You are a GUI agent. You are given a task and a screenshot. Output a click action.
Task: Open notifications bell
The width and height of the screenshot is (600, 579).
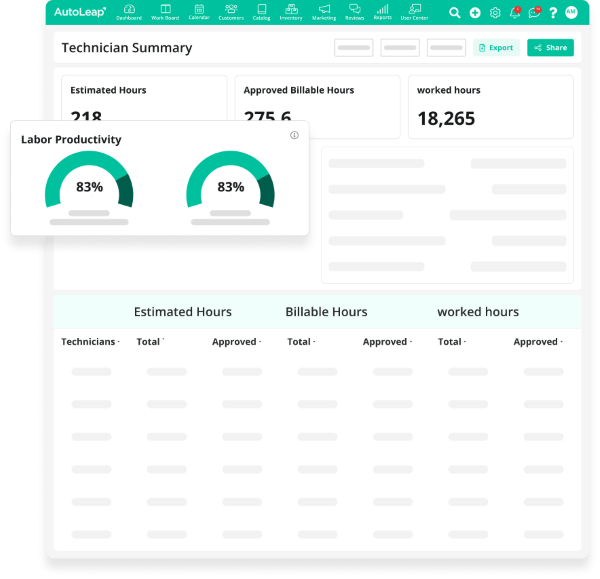click(x=515, y=13)
